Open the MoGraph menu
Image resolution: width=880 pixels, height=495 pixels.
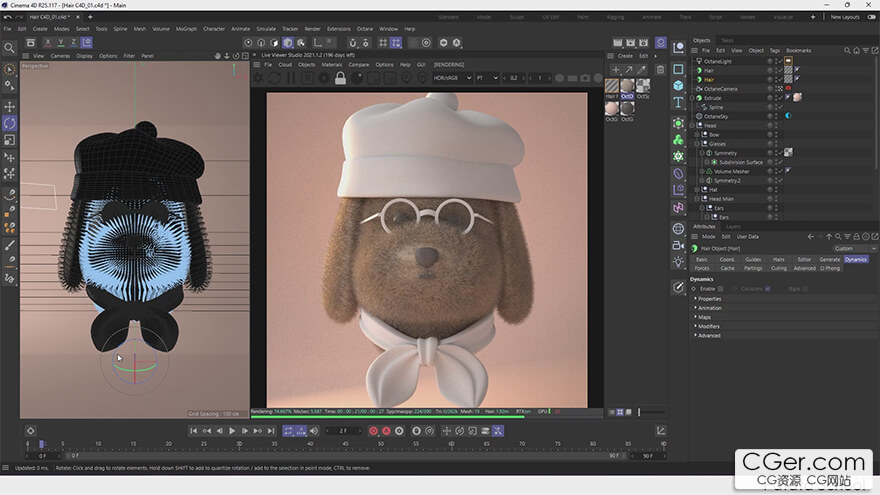pyautogui.click(x=186, y=29)
